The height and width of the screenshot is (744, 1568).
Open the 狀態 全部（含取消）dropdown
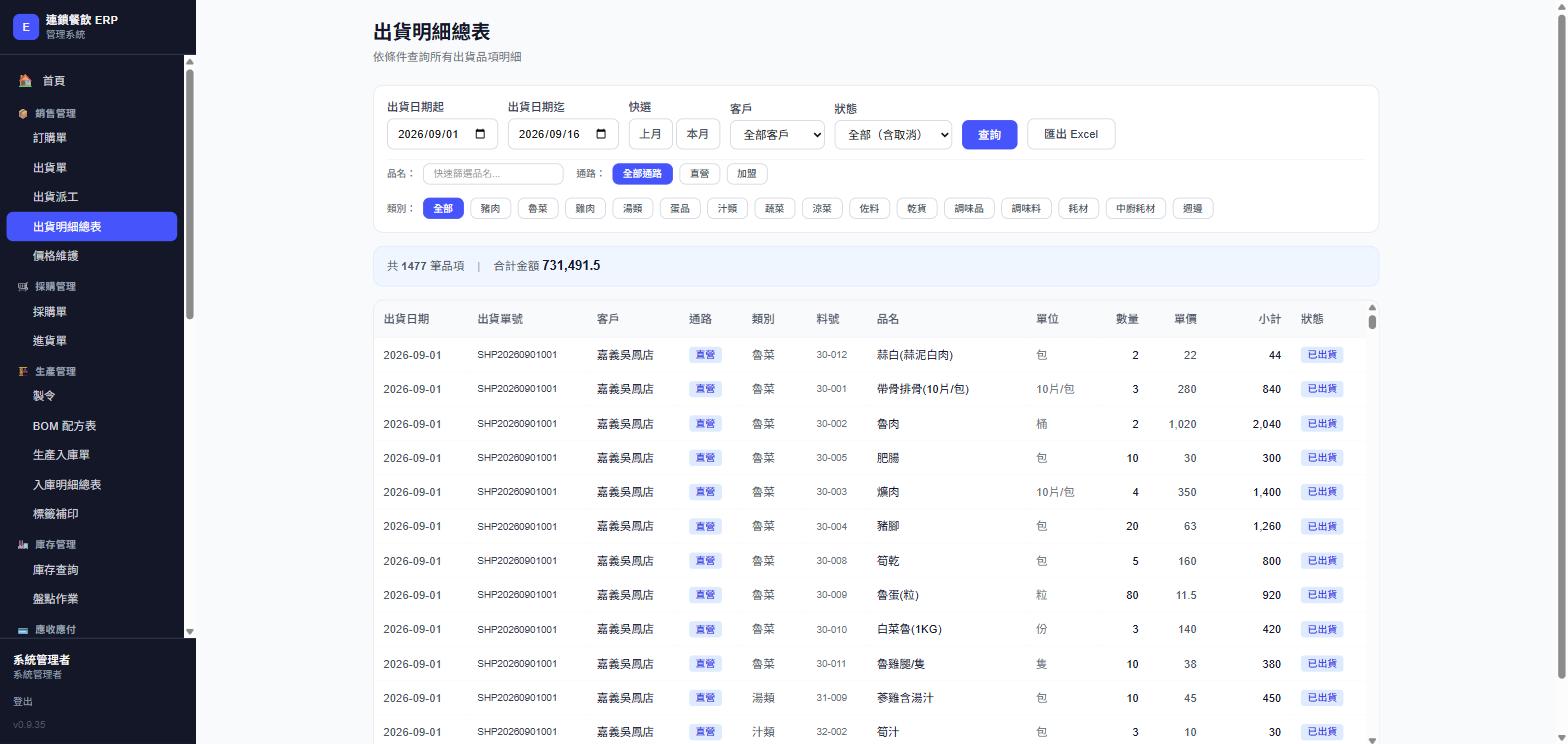(x=893, y=134)
